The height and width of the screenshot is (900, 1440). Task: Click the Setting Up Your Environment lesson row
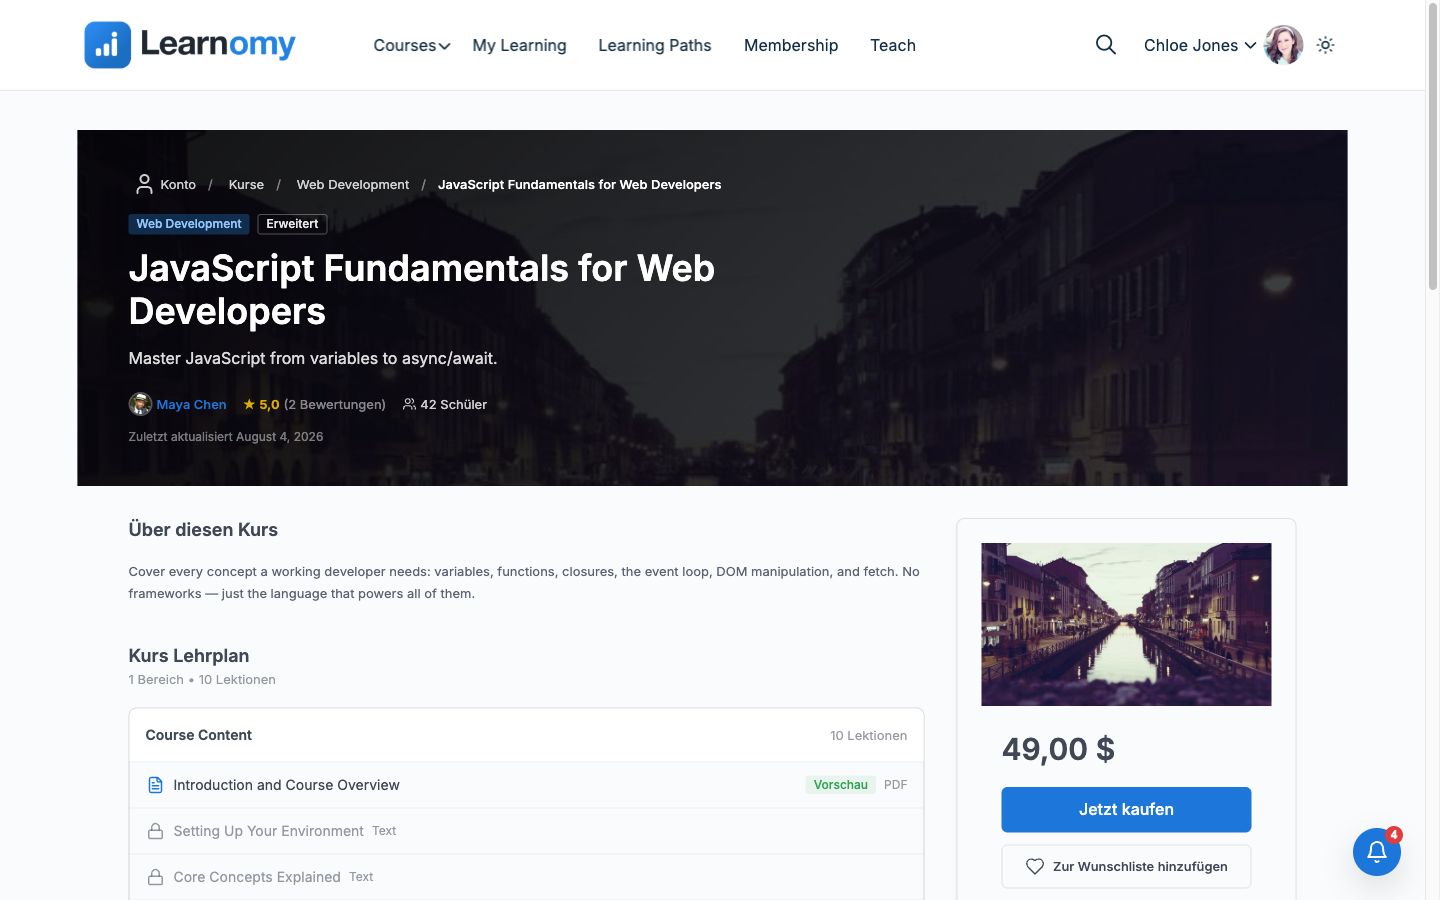coord(526,831)
